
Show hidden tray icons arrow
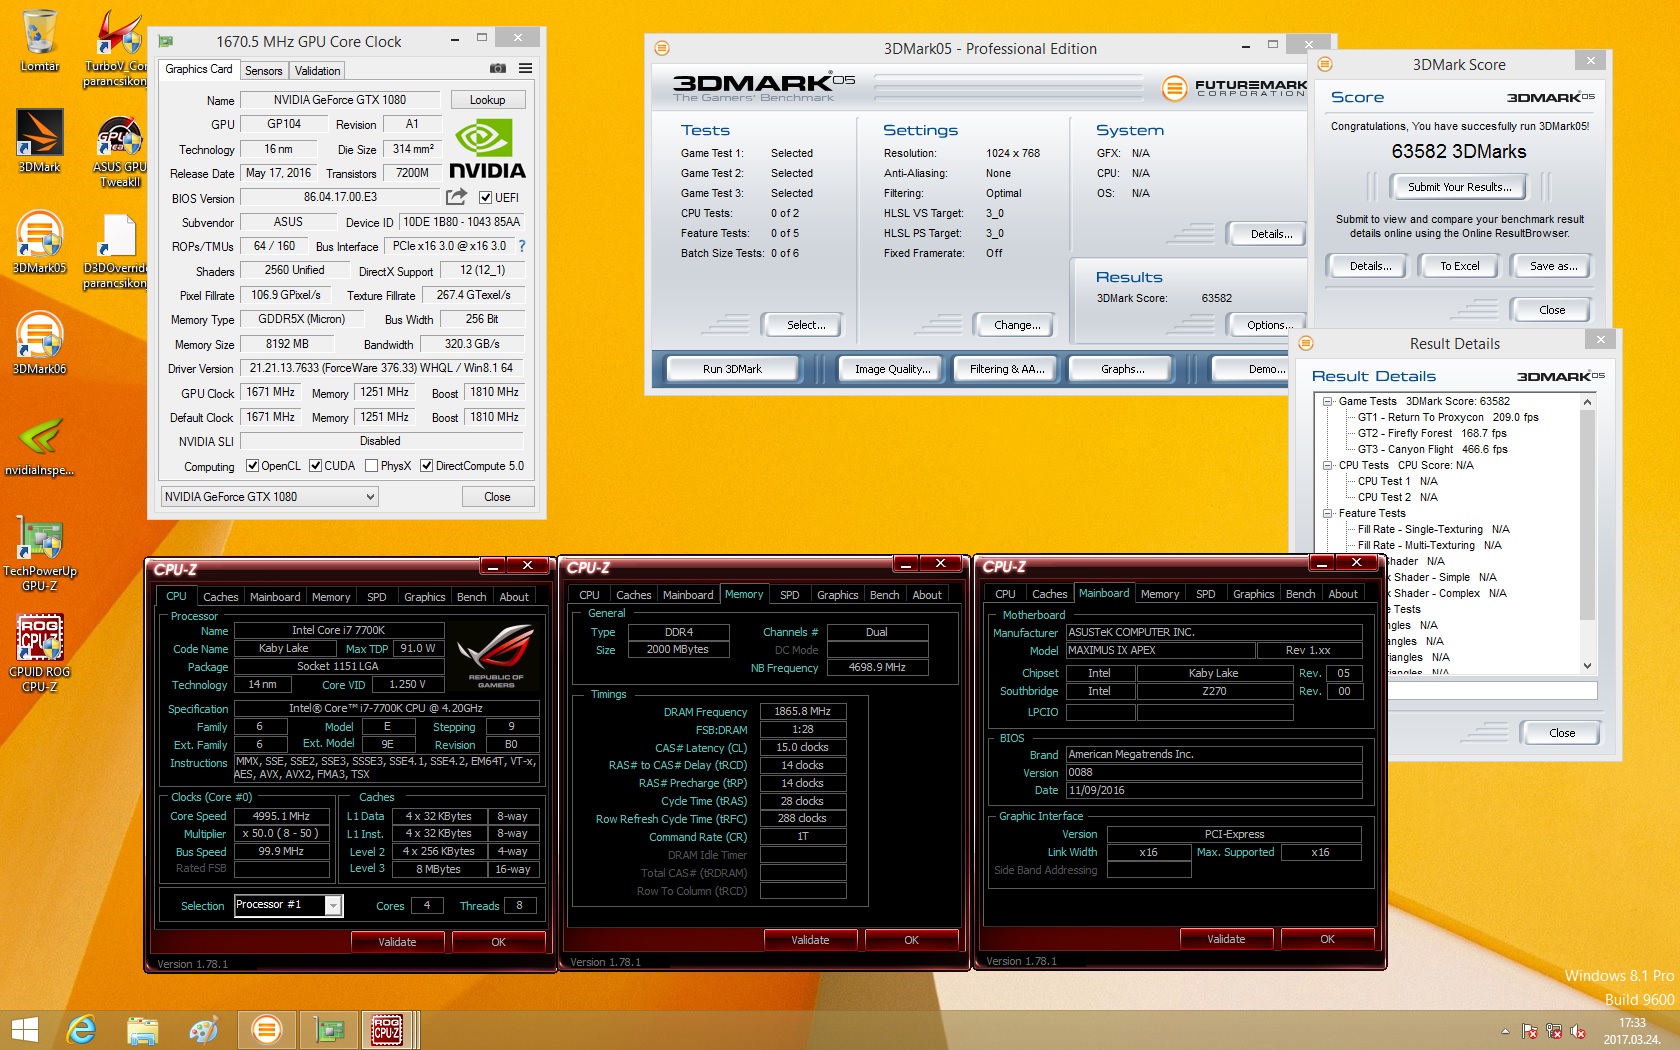(x=1505, y=1031)
